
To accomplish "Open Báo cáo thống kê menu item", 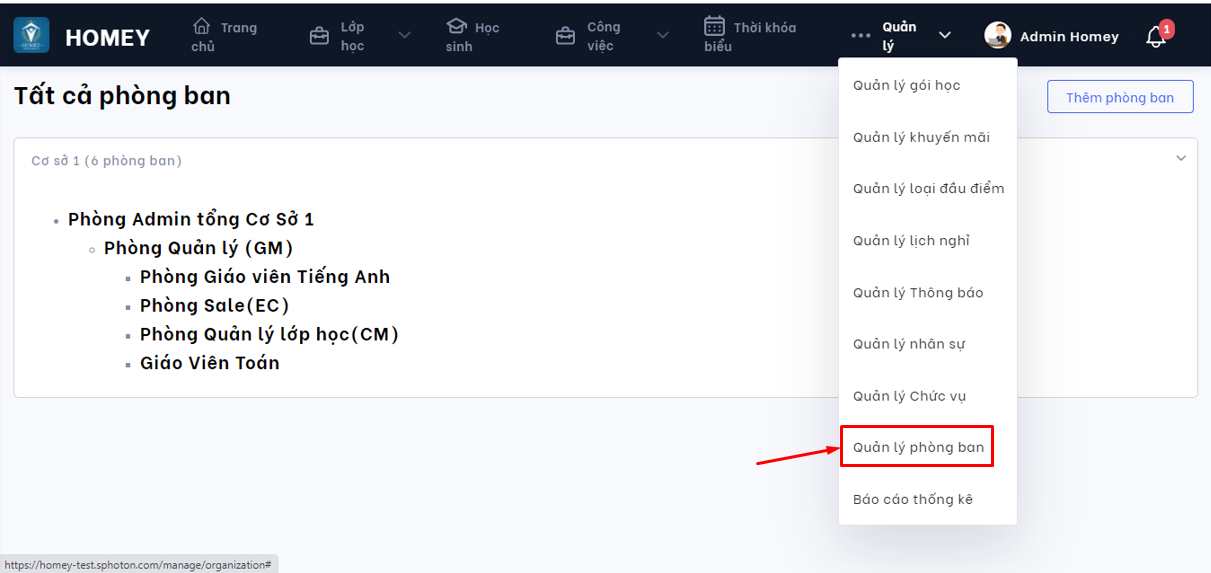I will click(x=912, y=499).
